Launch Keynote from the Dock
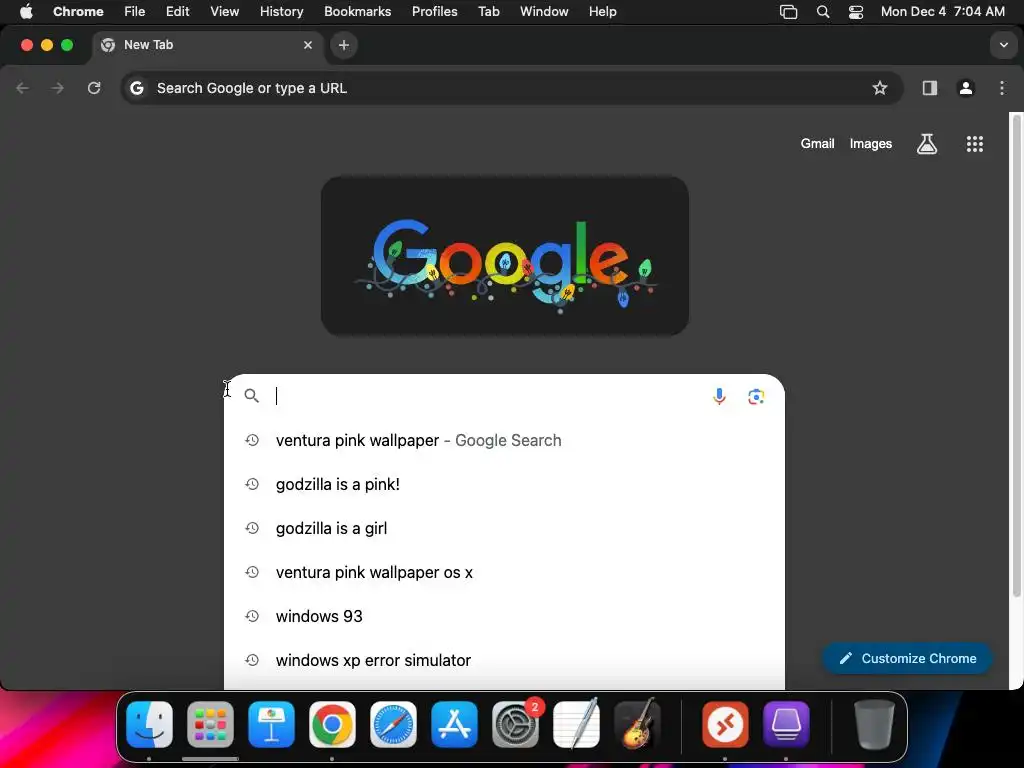The image size is (1024, 768). tap(271, 725)
